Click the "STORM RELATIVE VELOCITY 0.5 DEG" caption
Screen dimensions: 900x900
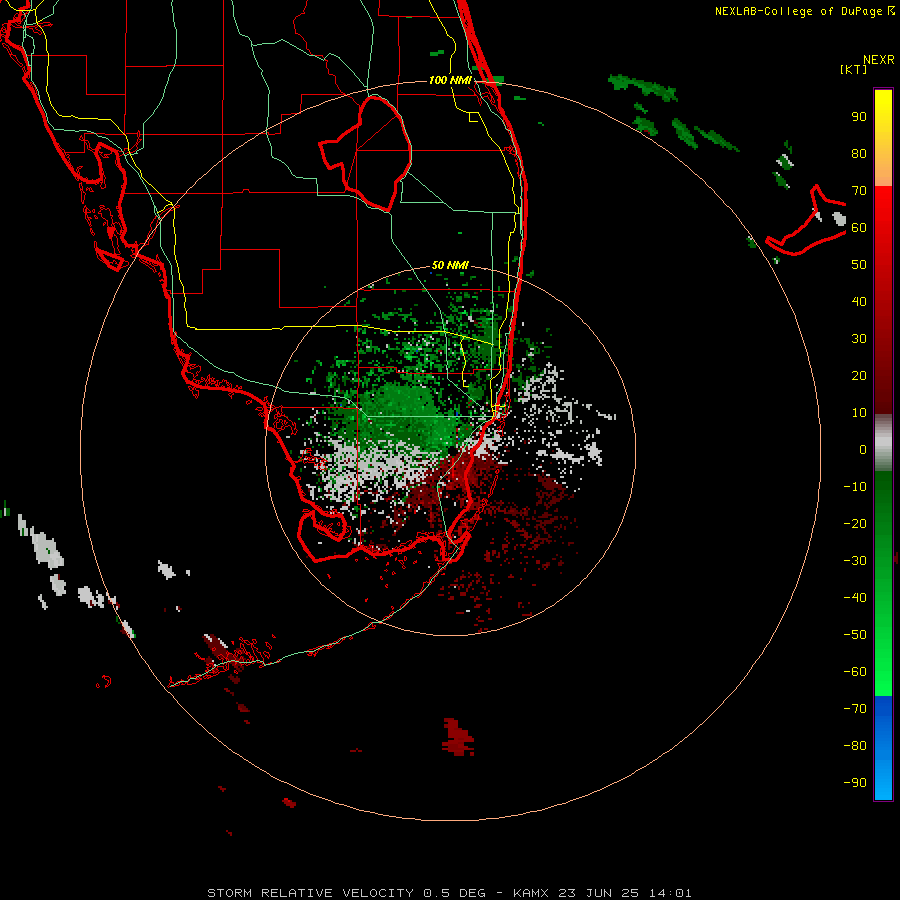[x=346, y=893]
